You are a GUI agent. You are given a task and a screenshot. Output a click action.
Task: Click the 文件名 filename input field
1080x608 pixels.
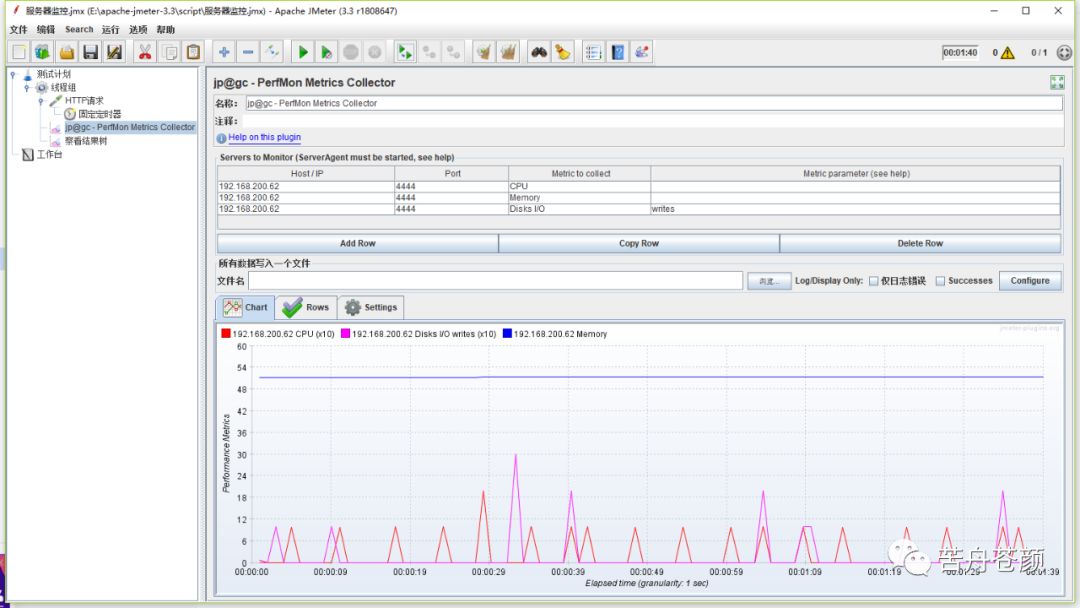495,281
